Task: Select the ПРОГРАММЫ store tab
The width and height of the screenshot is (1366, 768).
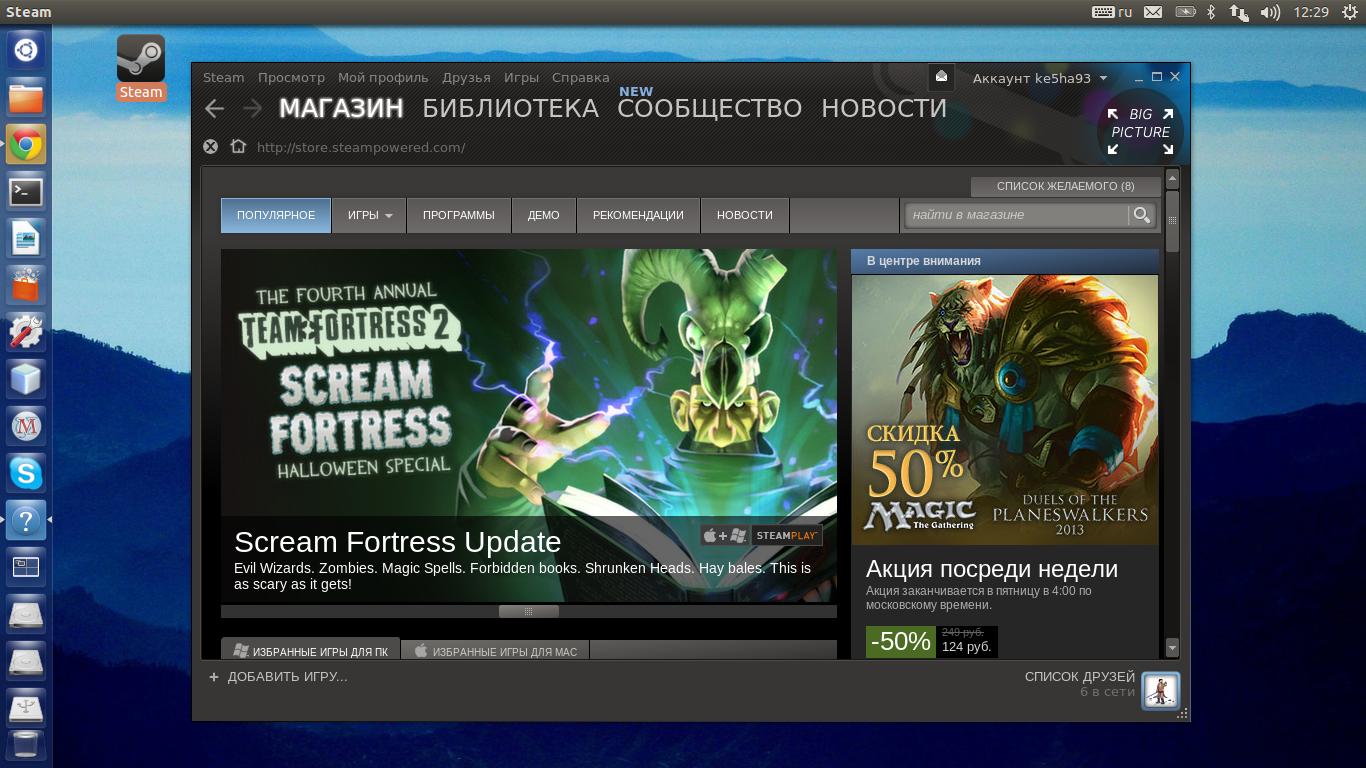Action: coord(459,215)
